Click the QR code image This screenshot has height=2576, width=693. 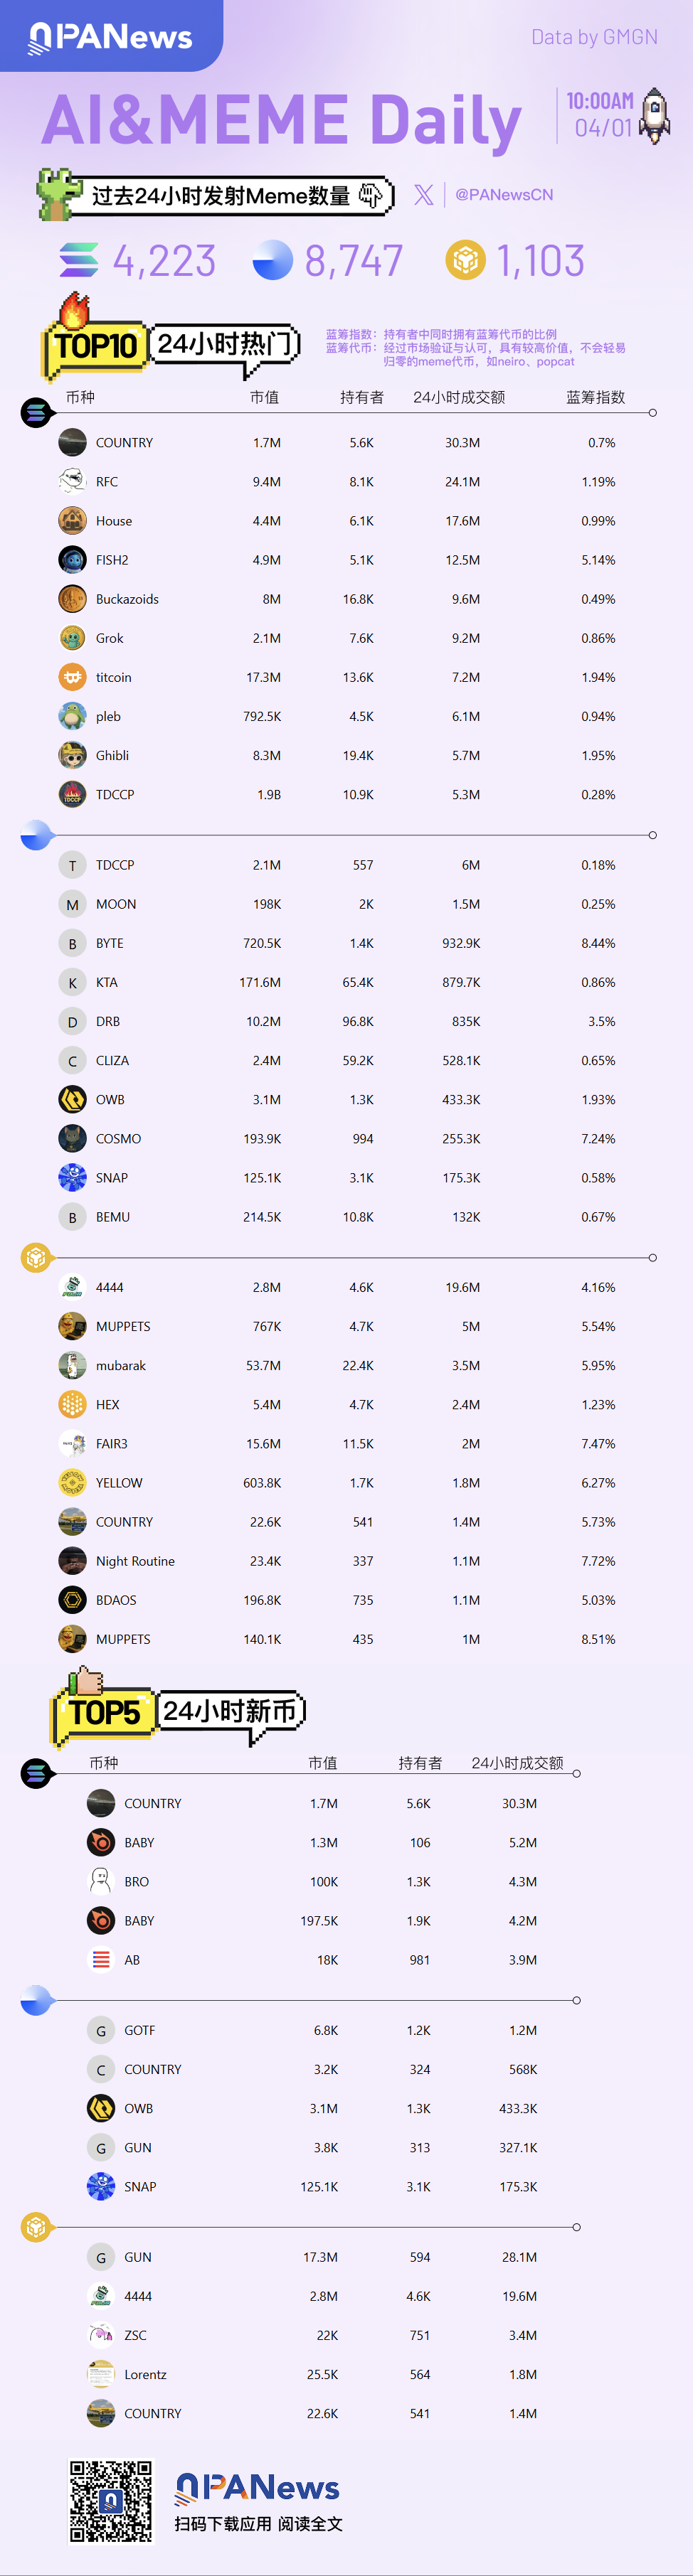pos(111,2500)
